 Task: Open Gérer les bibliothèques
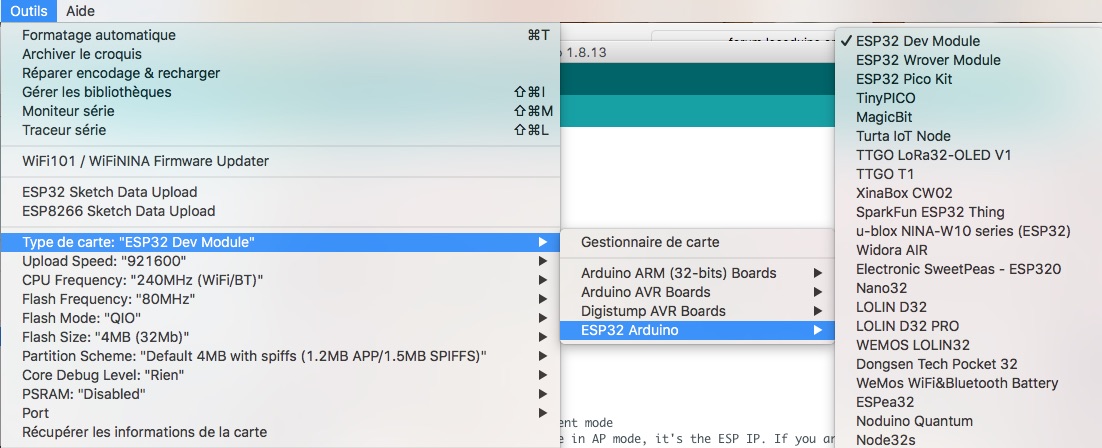click(280, 92)
